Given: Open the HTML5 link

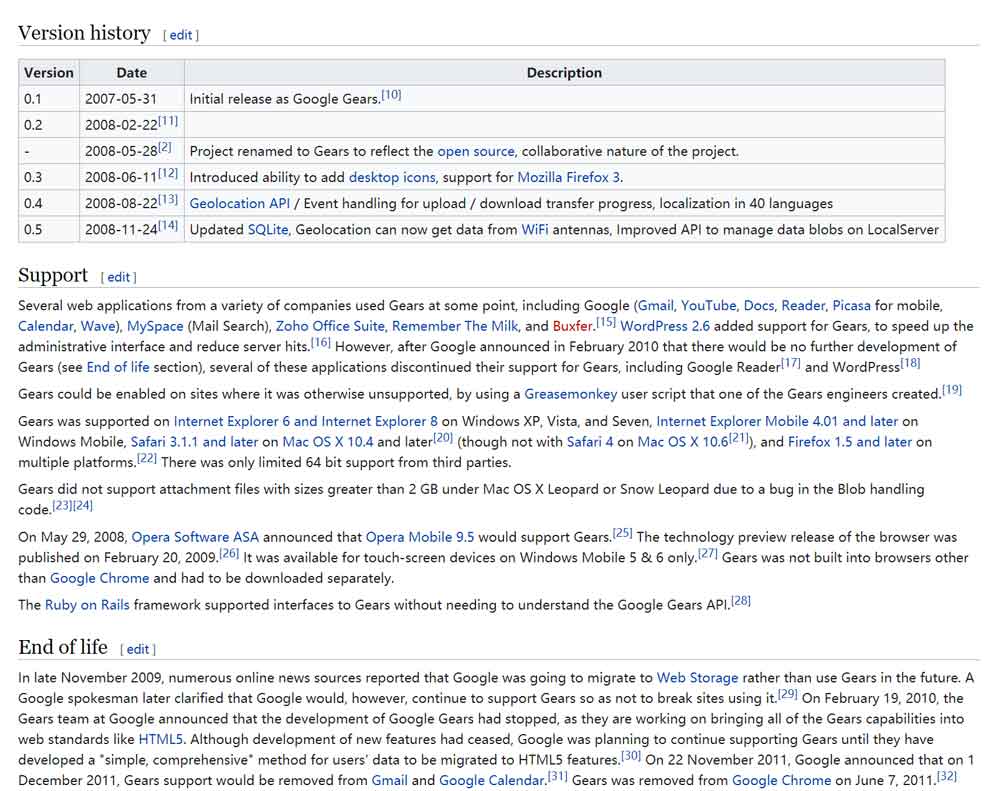Looking at the screenshot, I should click(x=161, y=739).
